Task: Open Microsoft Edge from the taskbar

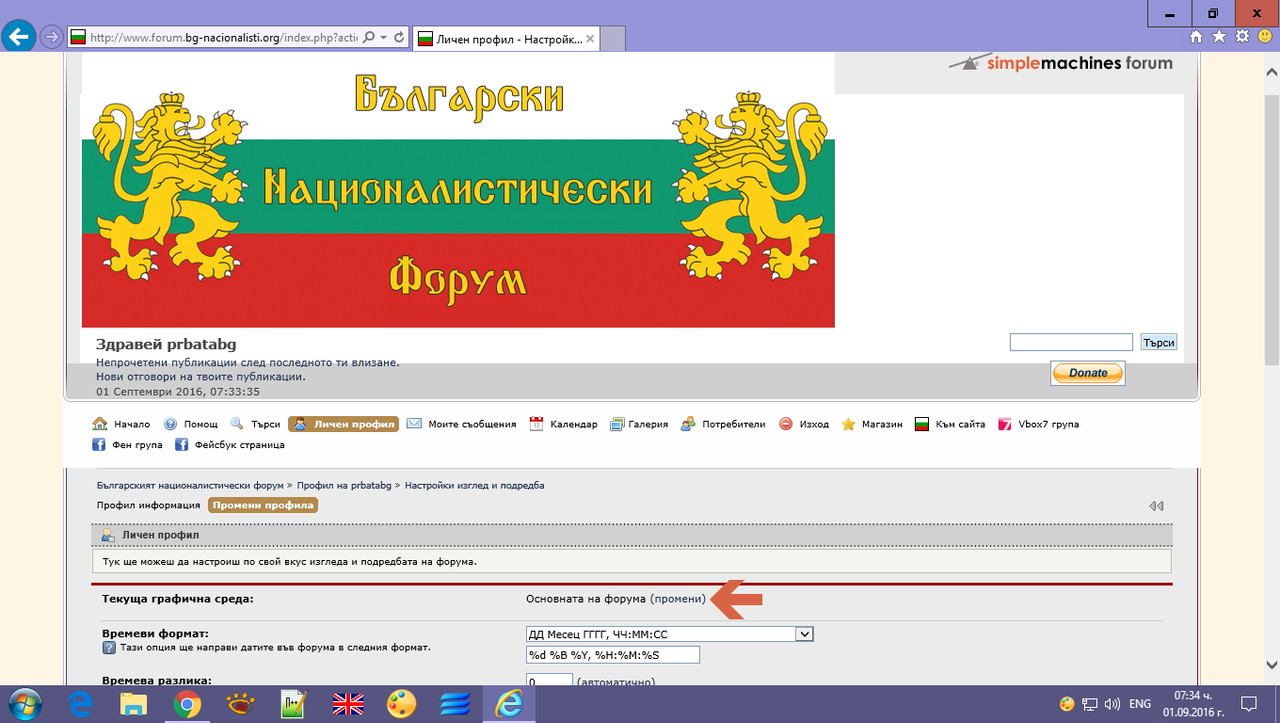Action: click(81, 704)
